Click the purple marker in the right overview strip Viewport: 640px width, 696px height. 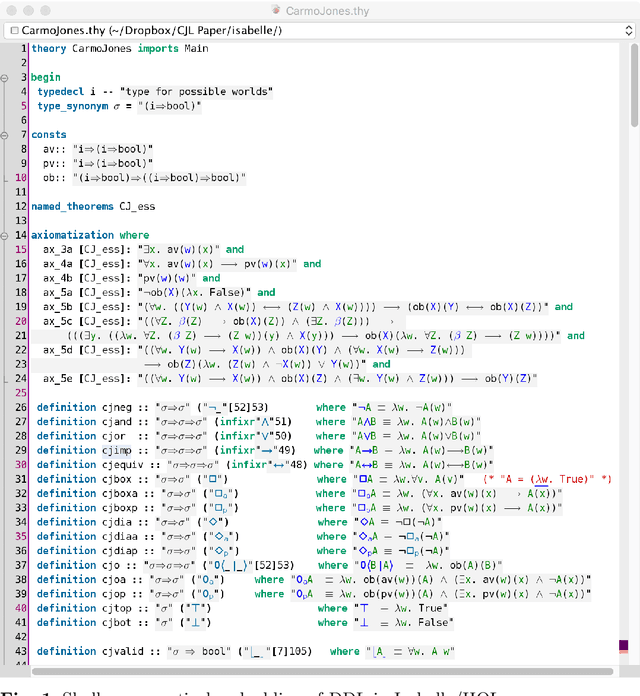[x=625, y=646]
